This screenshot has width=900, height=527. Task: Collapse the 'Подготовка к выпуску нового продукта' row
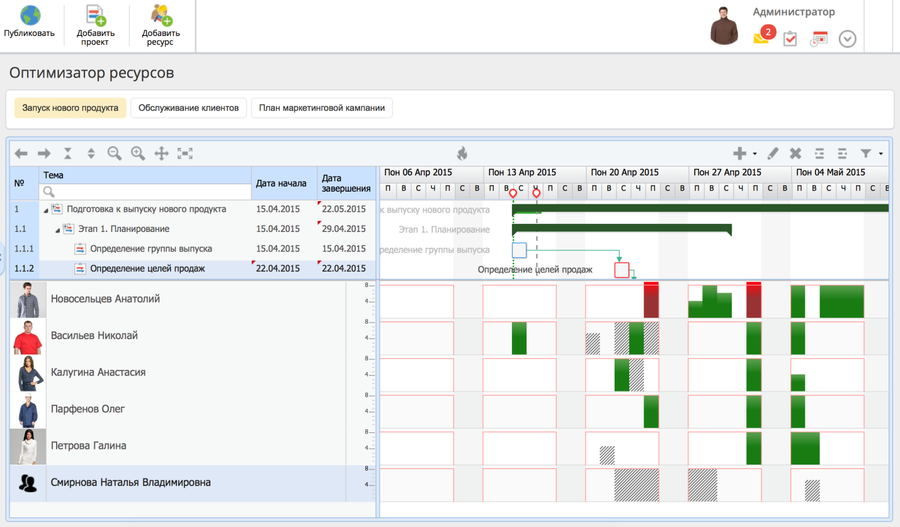(45, 210)
